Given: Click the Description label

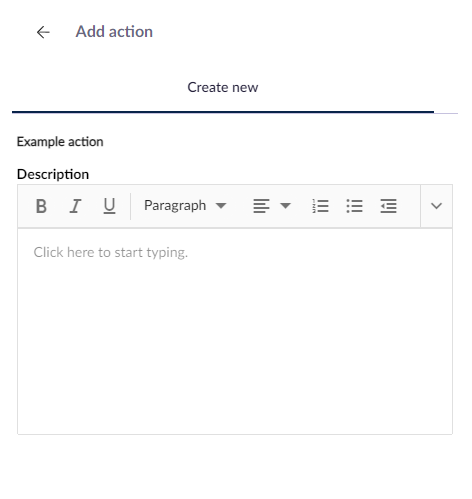Looking at the screenshot, I should (53, 174).
